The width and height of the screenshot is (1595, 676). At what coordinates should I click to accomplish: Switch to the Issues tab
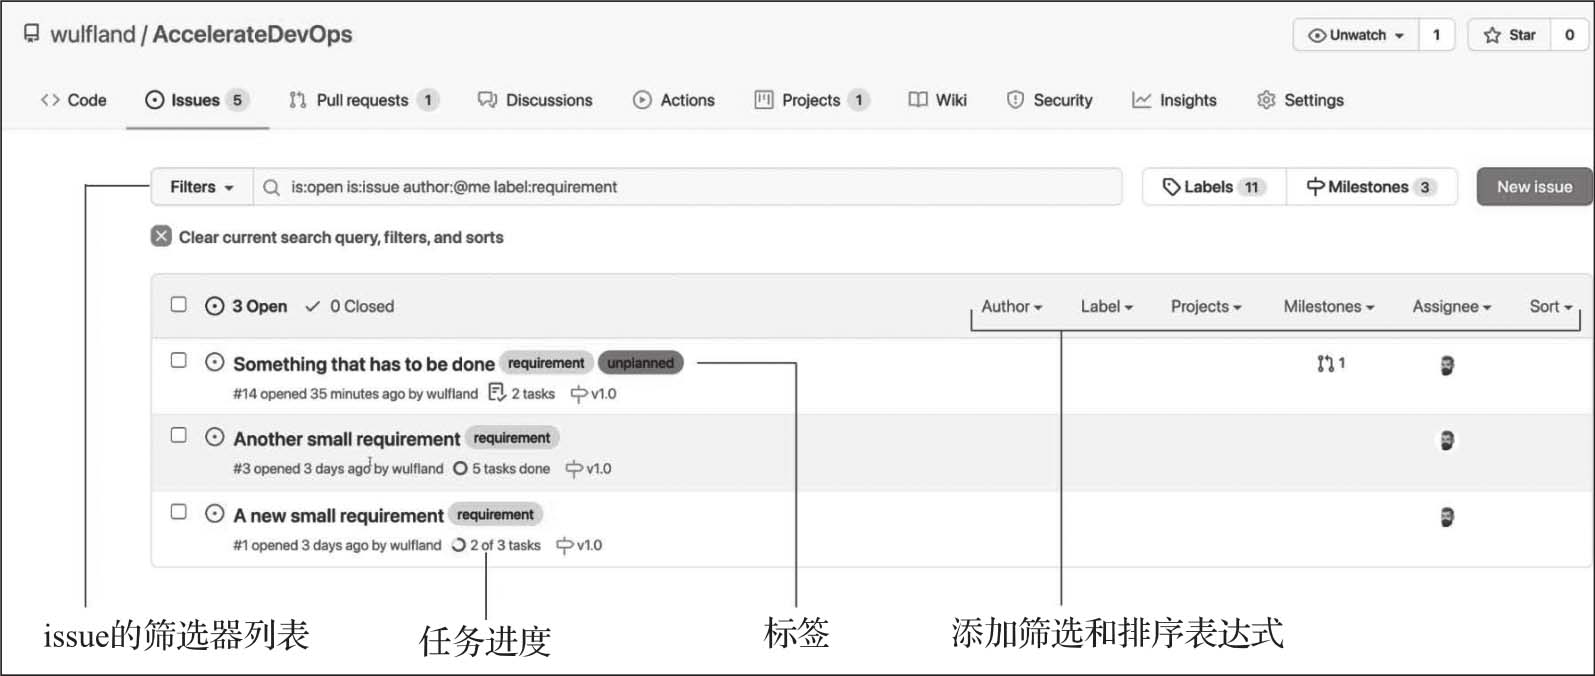pos(197,100)
